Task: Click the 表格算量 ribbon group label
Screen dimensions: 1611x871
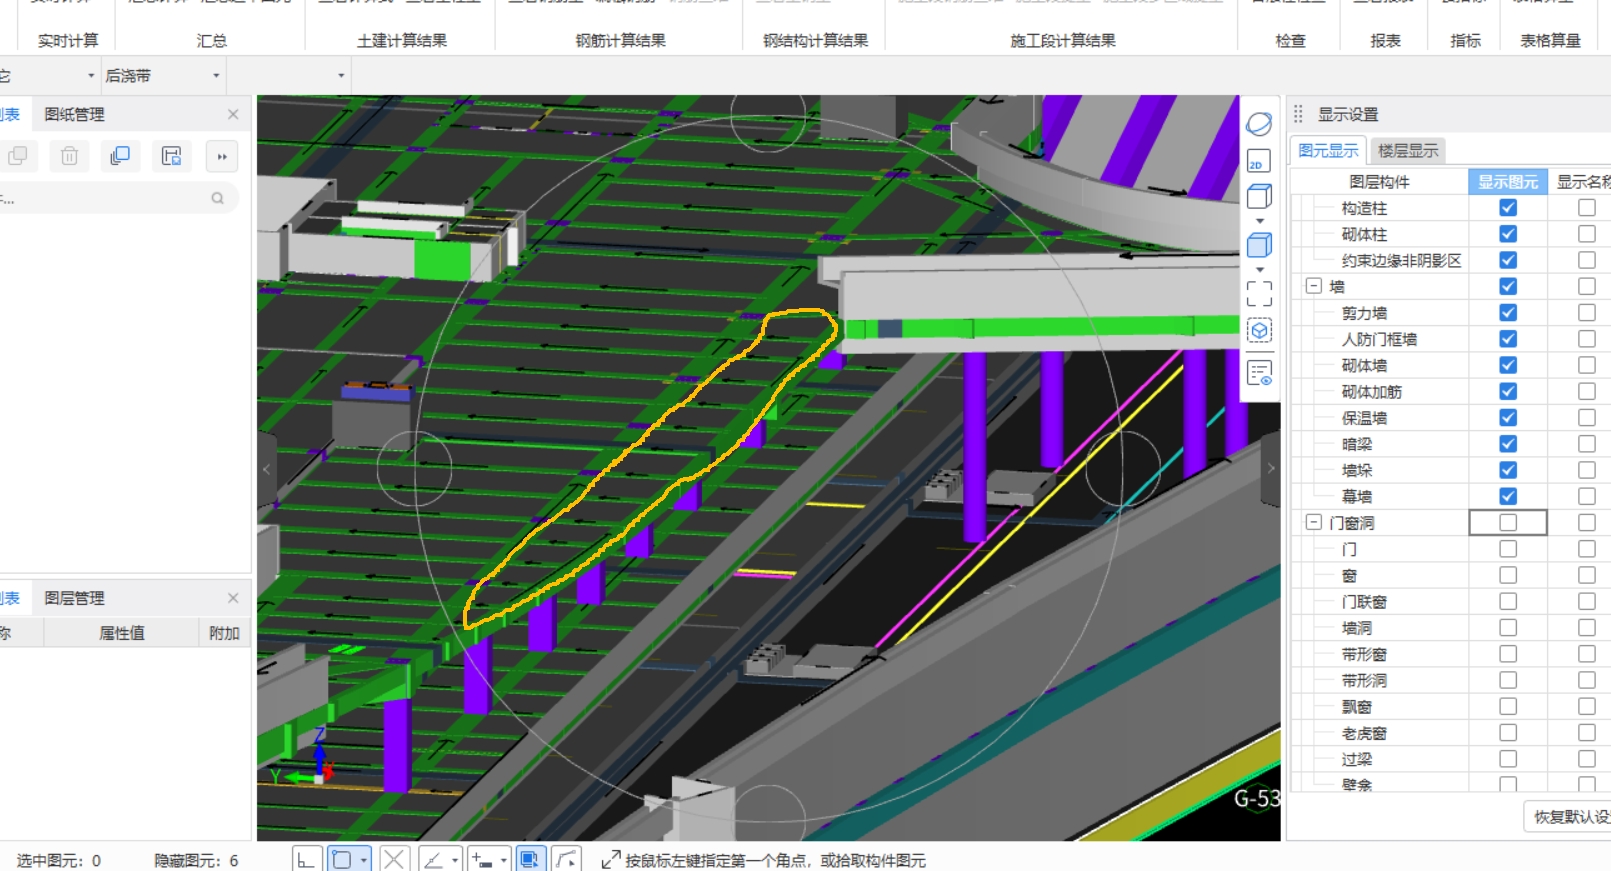Action: click(1551, 41)
